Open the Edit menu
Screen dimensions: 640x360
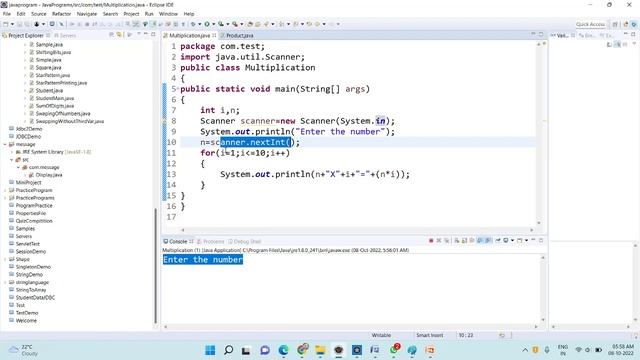pos(21,14)
